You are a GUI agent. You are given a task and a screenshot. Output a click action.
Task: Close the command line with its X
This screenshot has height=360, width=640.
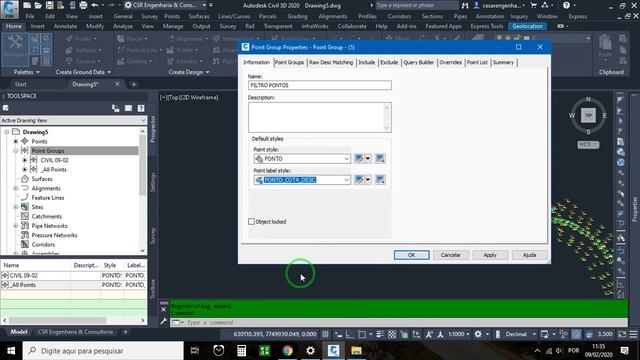[164, 309]
